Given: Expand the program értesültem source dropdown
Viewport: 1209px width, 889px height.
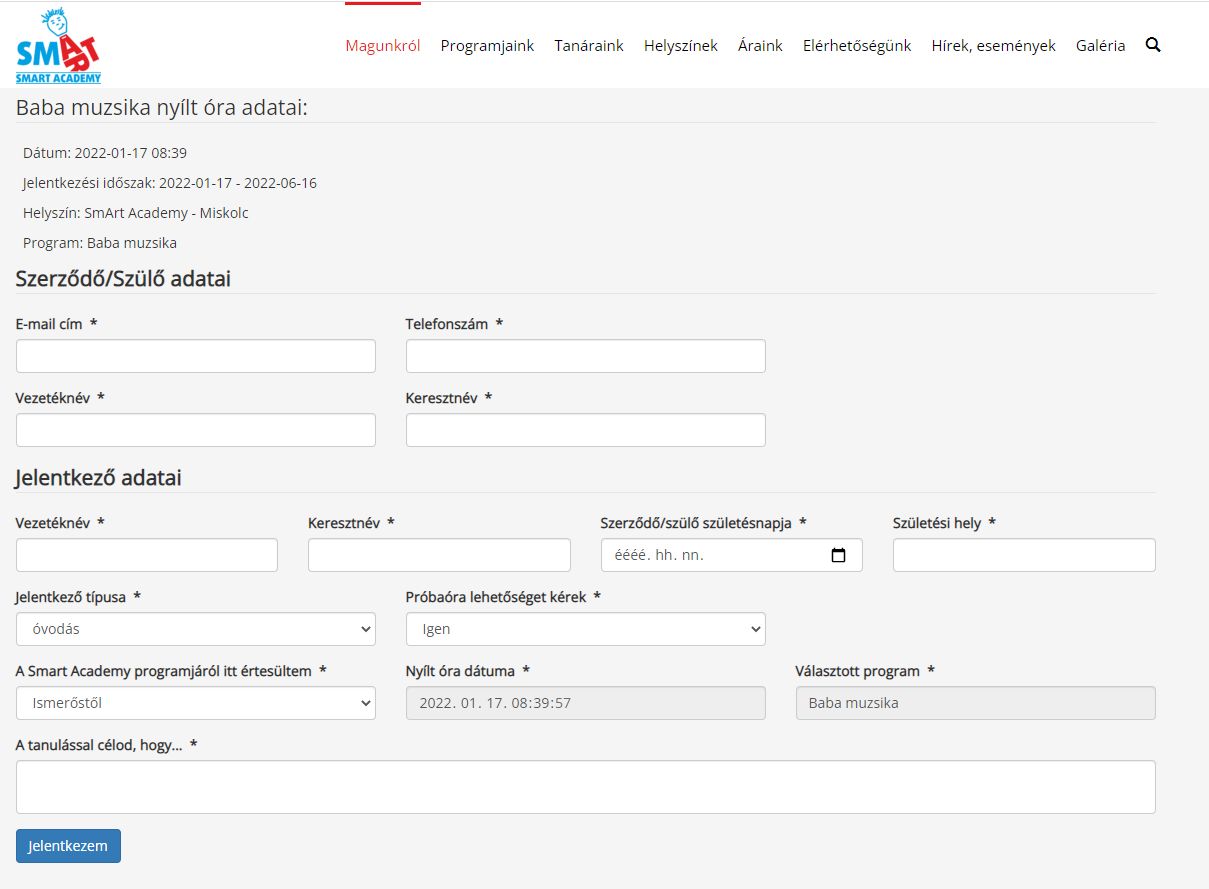Looking at the screenshot, I should [195, 703].
